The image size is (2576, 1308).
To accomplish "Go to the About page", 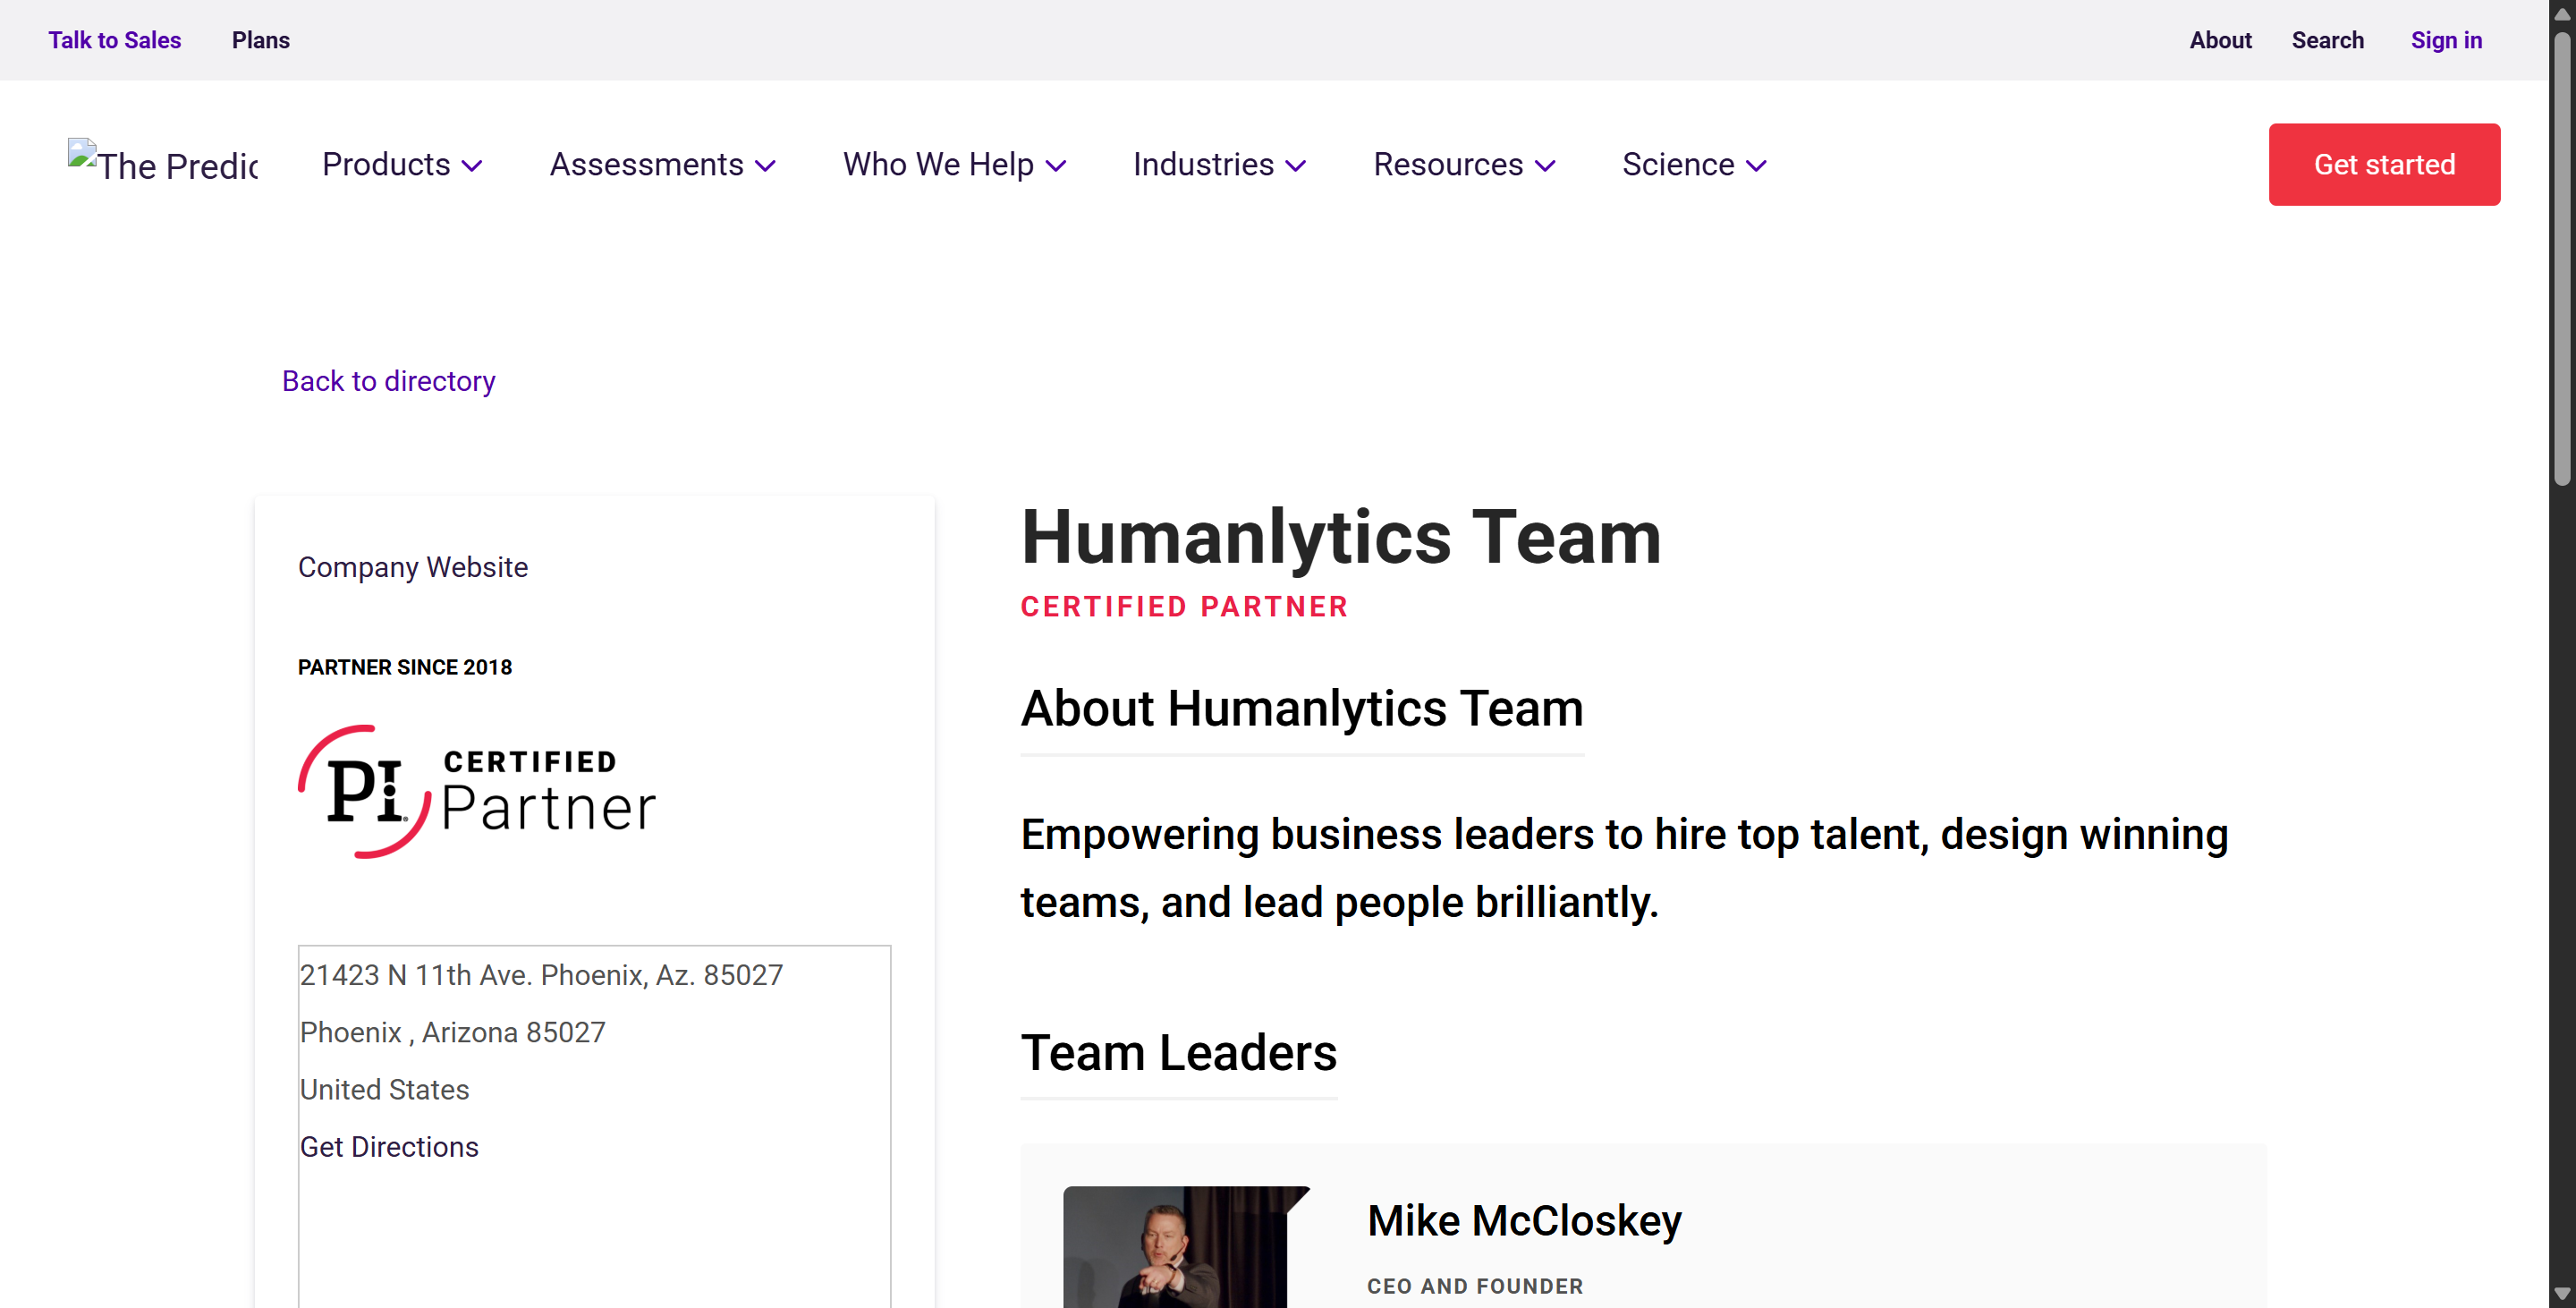I will (2220, 40).
